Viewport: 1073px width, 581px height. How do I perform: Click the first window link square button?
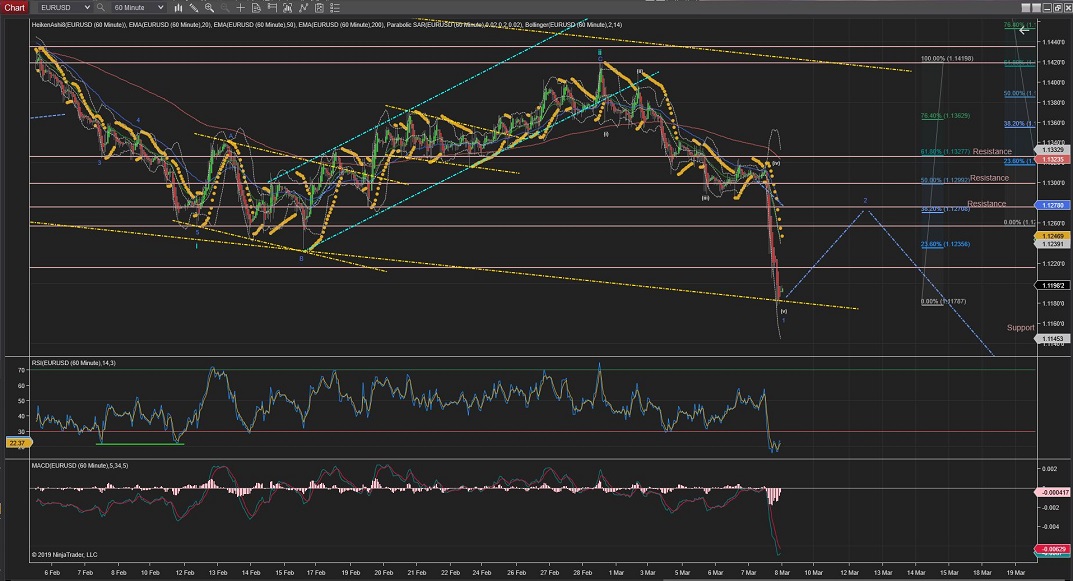click(1026, 8)
